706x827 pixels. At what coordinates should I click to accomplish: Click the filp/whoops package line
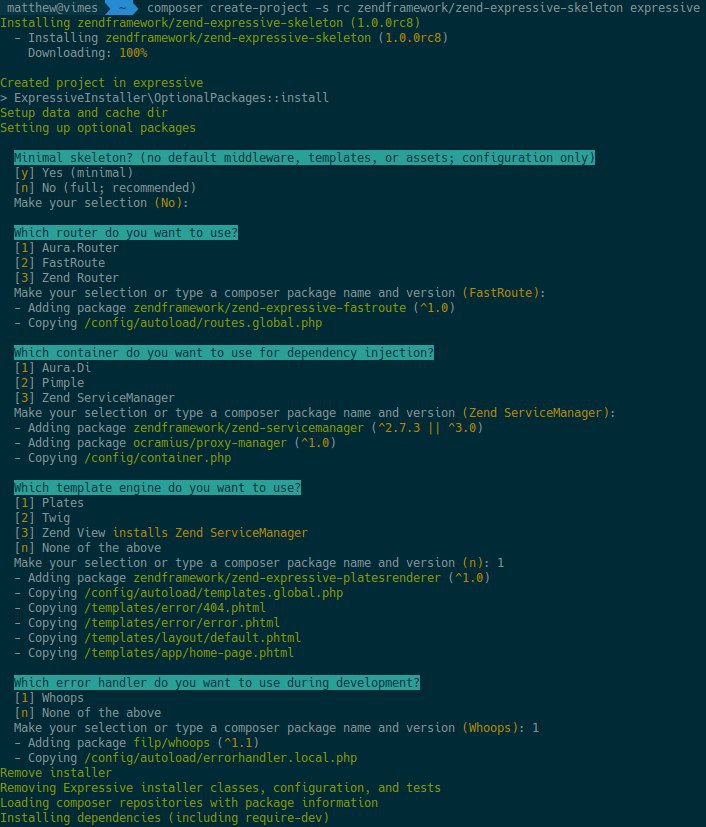click(137, 743)
